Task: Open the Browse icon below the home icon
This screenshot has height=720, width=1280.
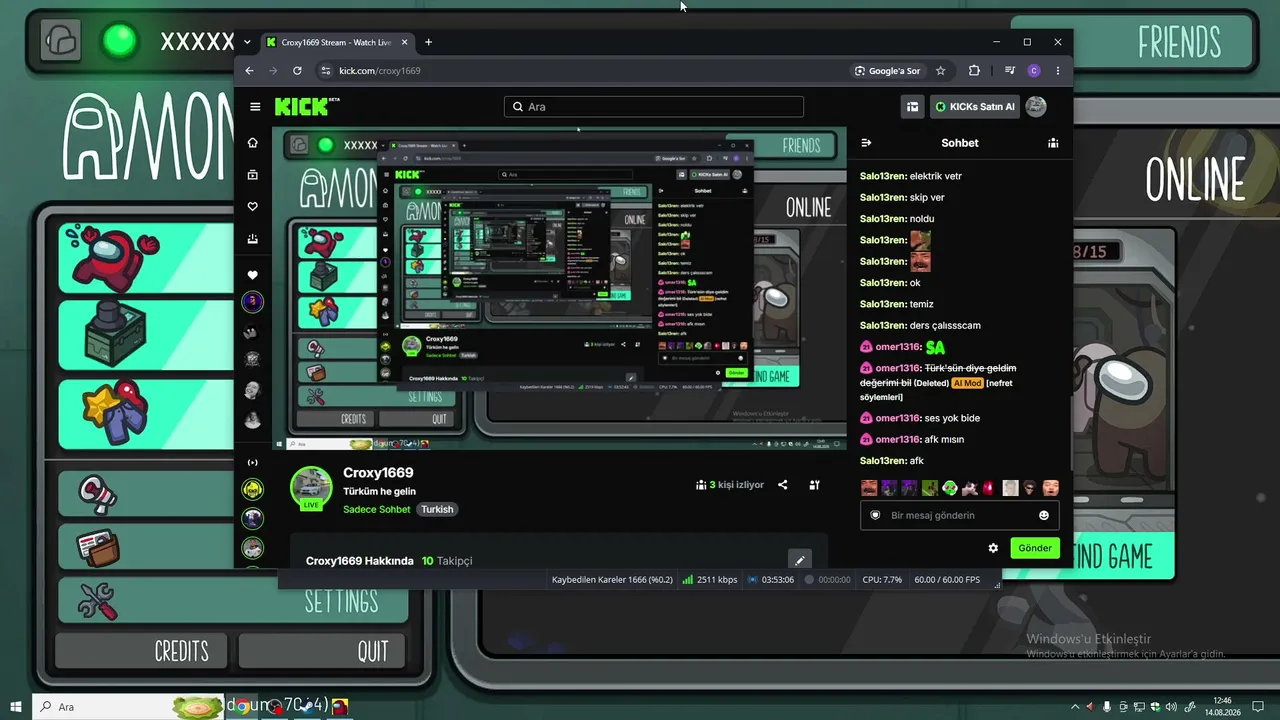Action: coord(253,175)
